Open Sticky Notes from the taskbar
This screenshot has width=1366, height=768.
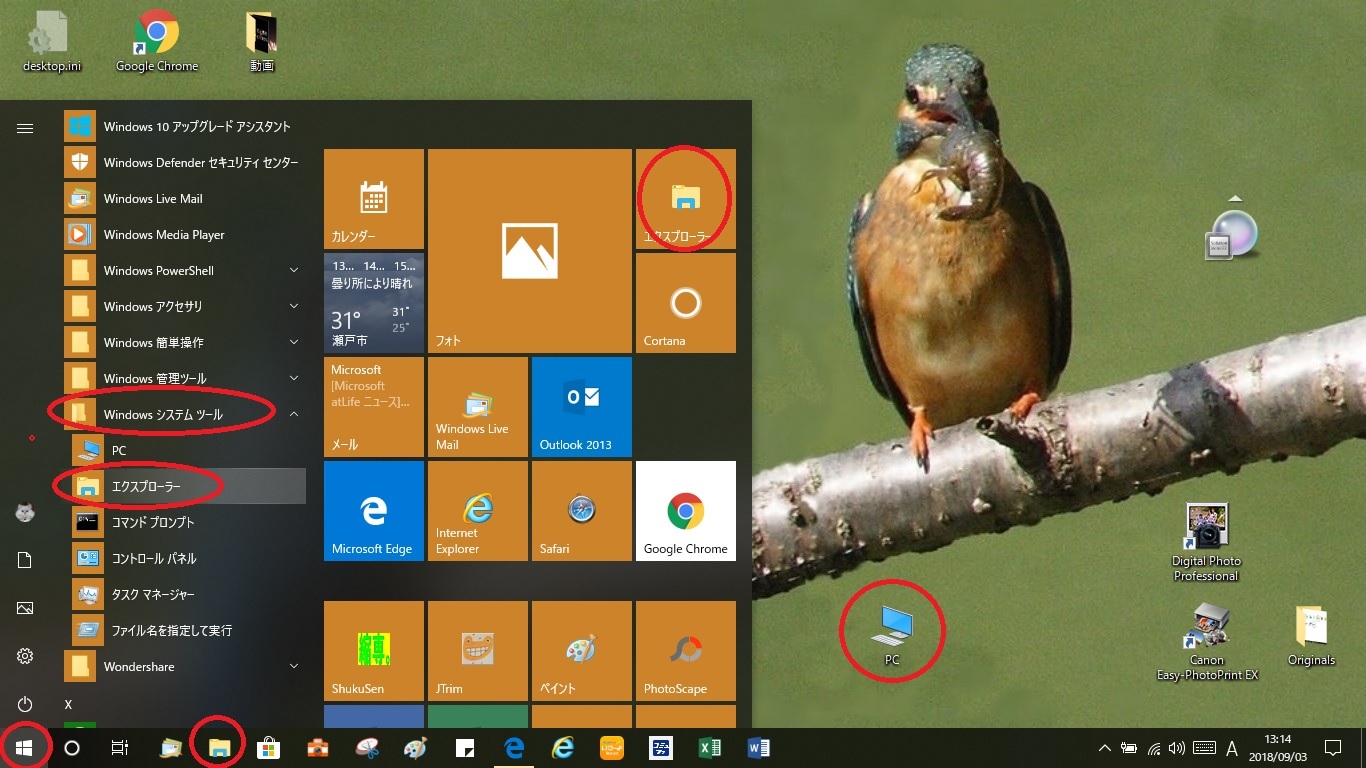(465, 748)
